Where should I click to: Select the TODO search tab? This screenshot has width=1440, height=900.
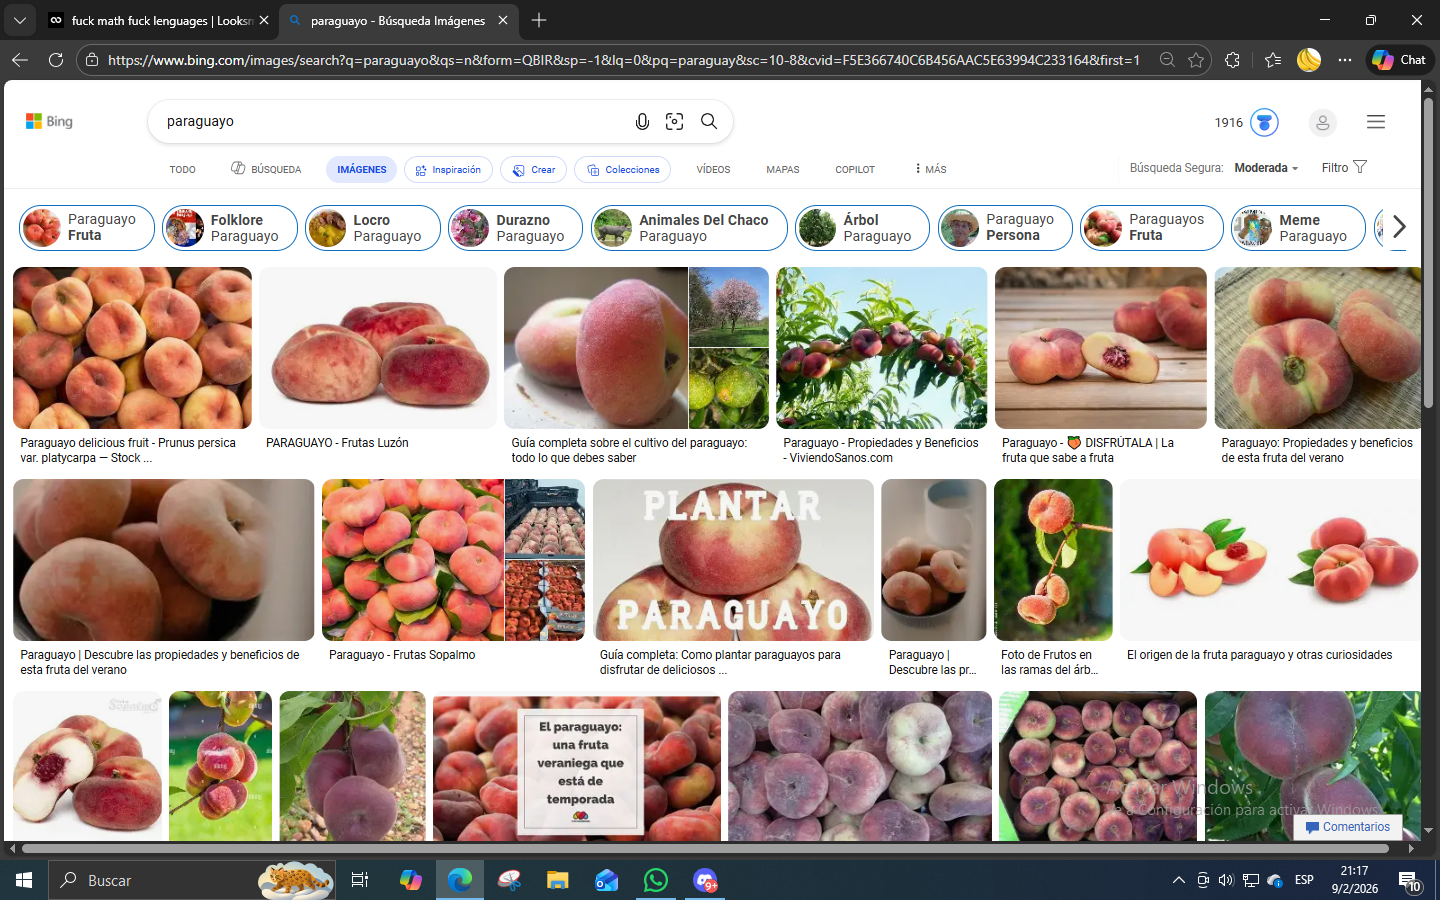(183, 170)
